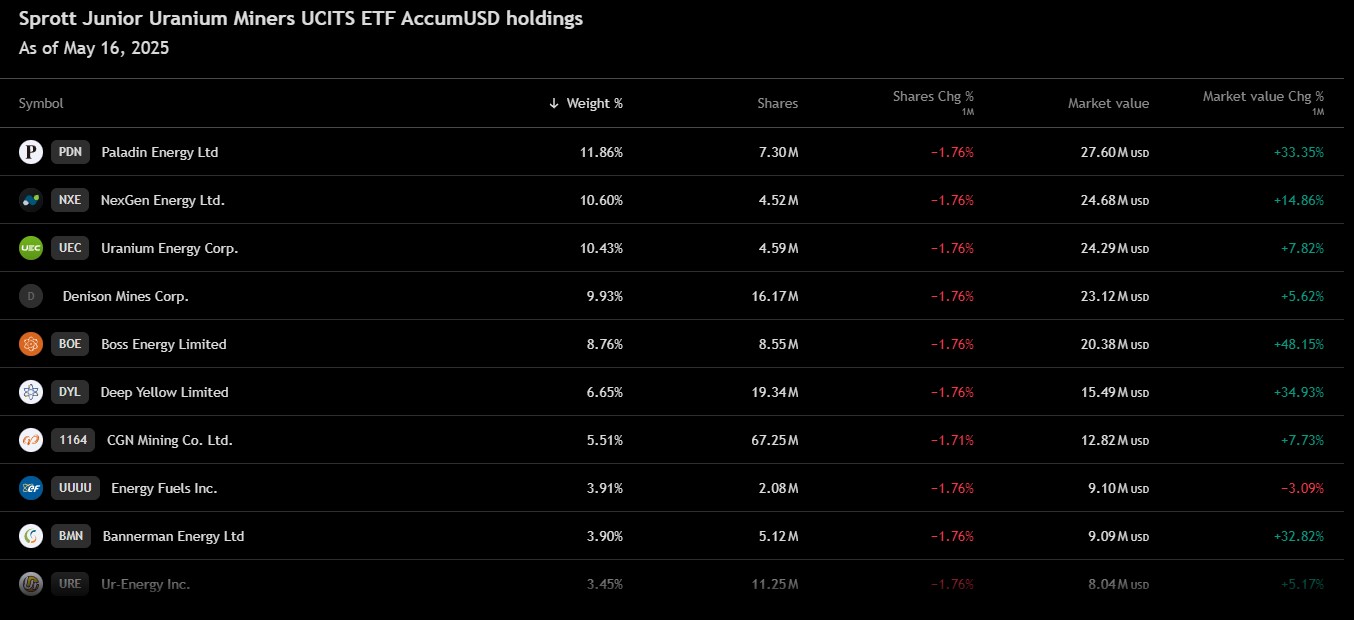
Task: Sort table by Shares column header
Action: tap(777, 103)
